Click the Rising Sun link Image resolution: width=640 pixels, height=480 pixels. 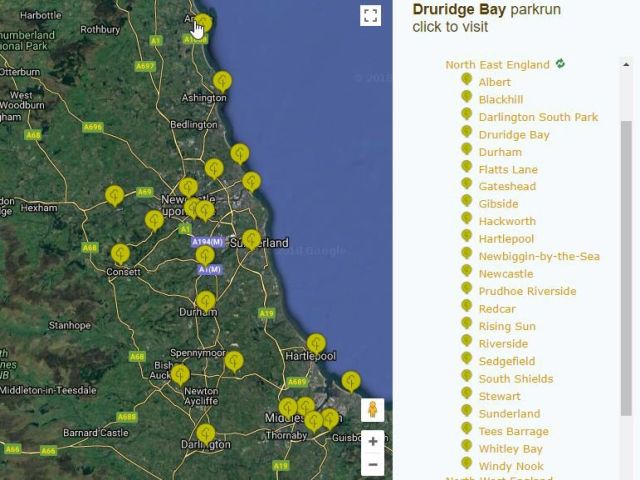pyautogui.click(x=507, y=327)
